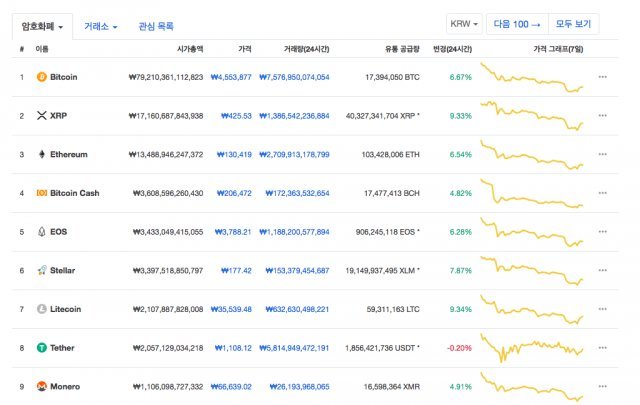Viewport: 640px width, 405px height.
Task: Click the Bitcoin Cash logo icon
Action: pyautogui.click(x=41, y=193)
